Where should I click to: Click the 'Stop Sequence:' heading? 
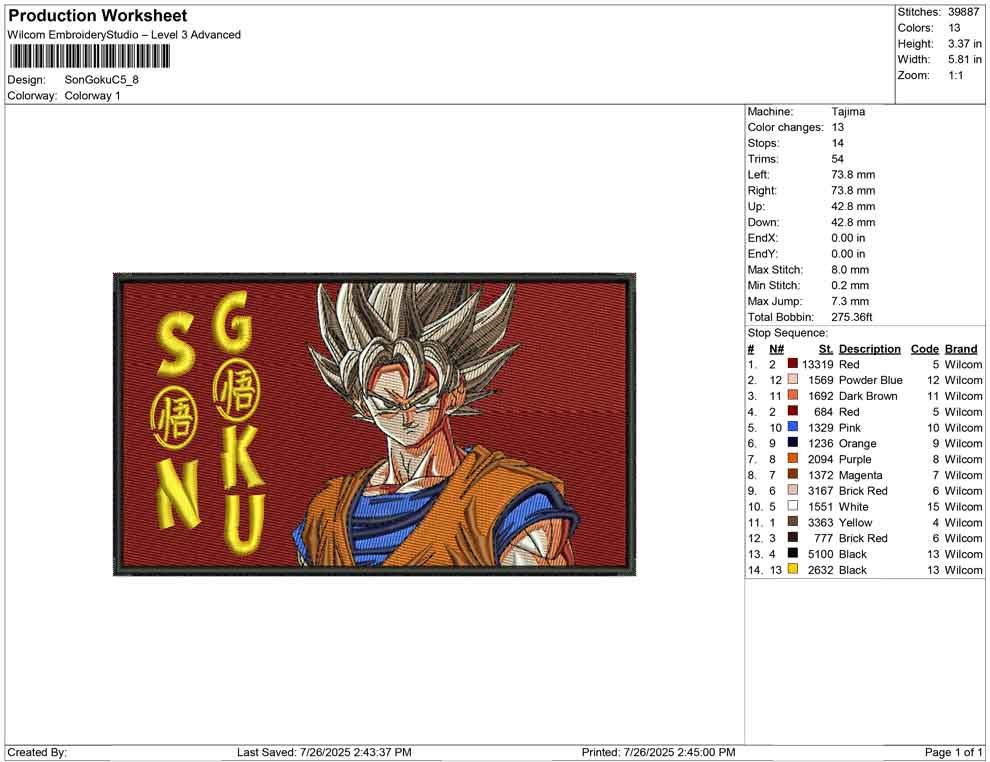787,333
